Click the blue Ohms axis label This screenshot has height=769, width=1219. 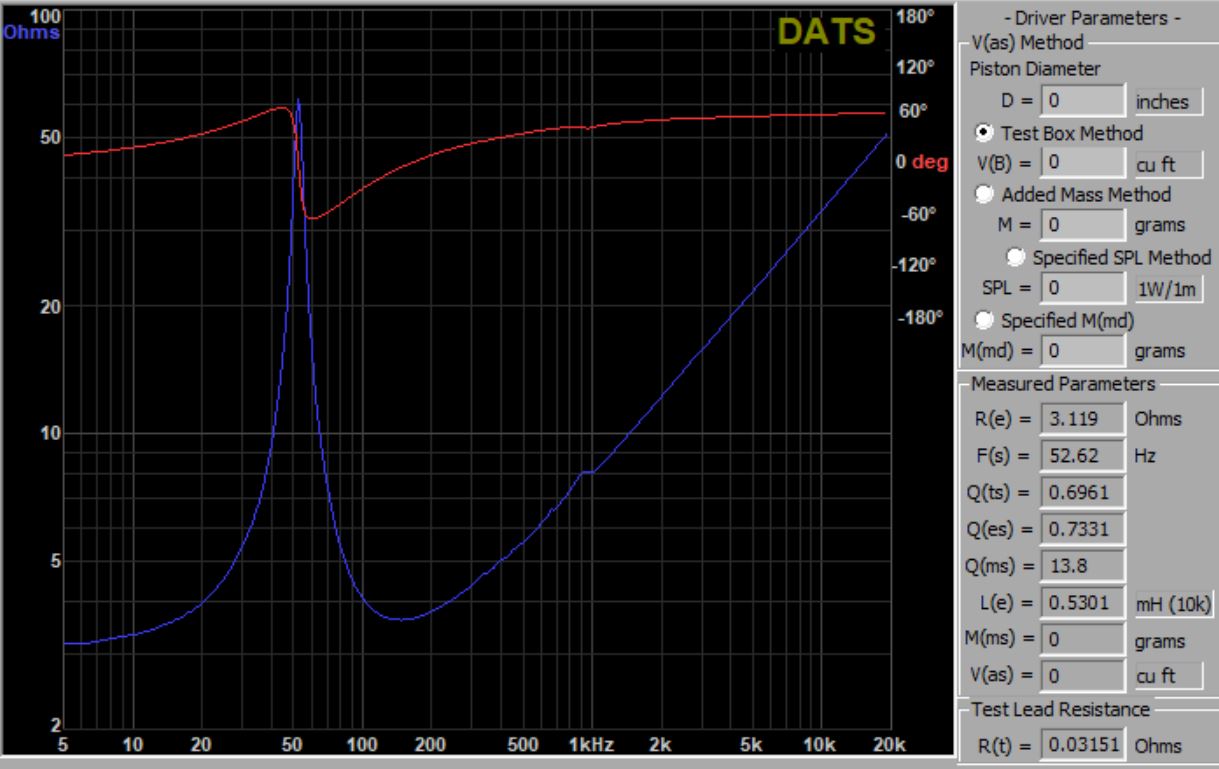coord(32,32)
